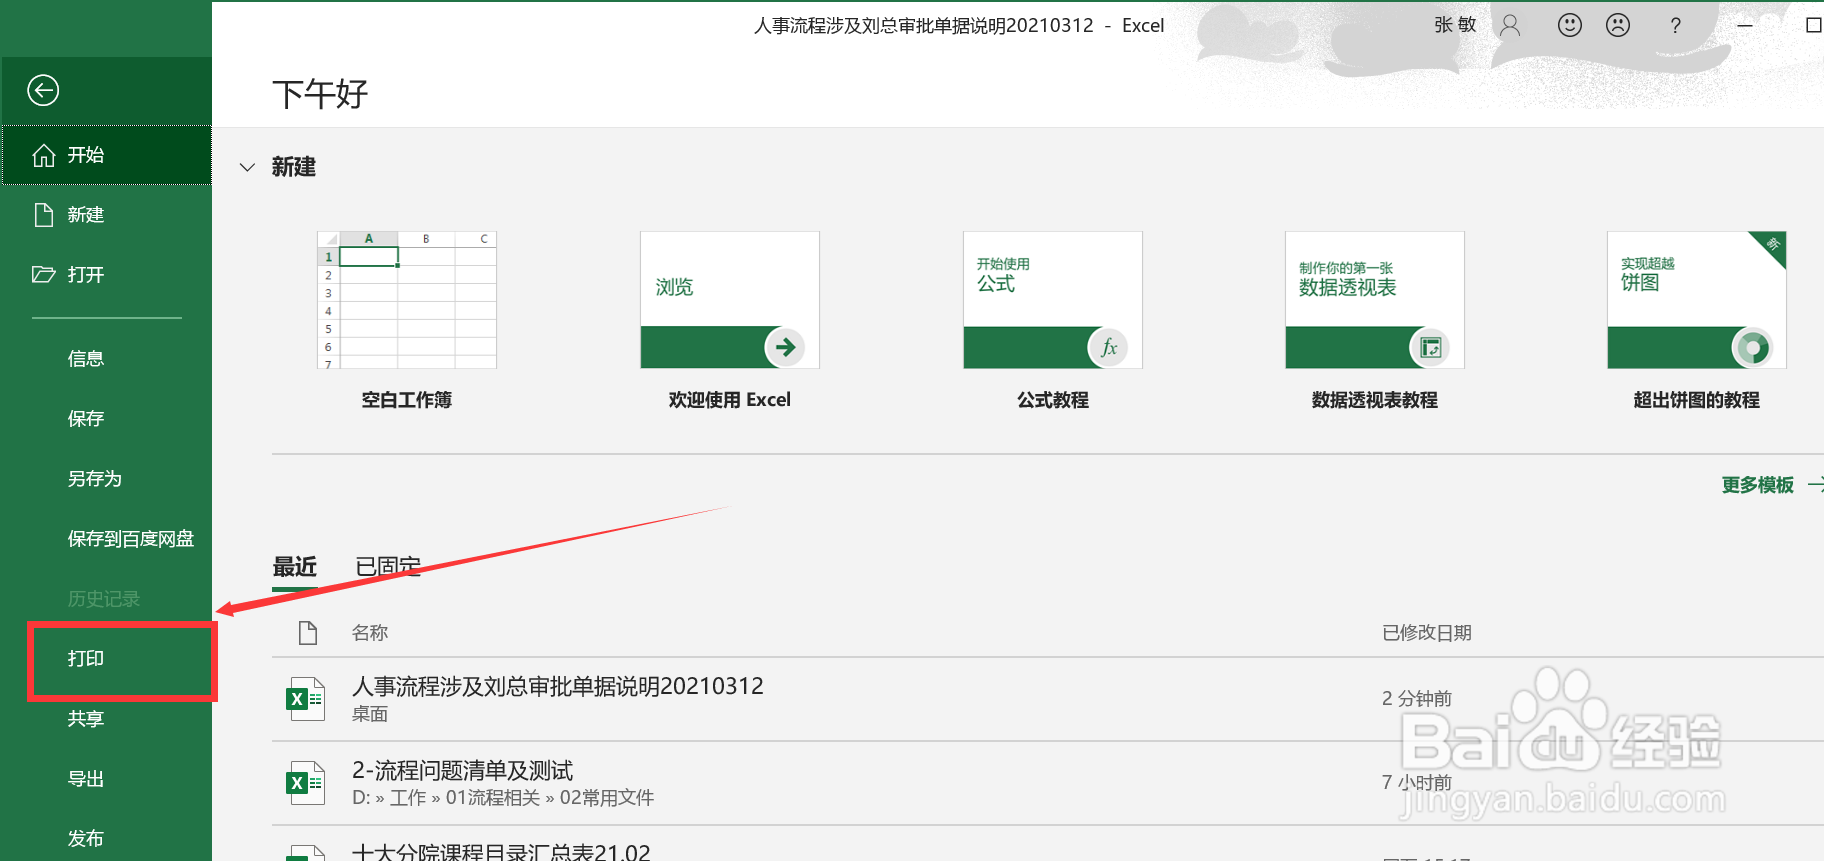This screenshot has height=861, width=1824.
Task: Click the fx icon on formula tutorial card
Action: click(x=1108, y=347)
